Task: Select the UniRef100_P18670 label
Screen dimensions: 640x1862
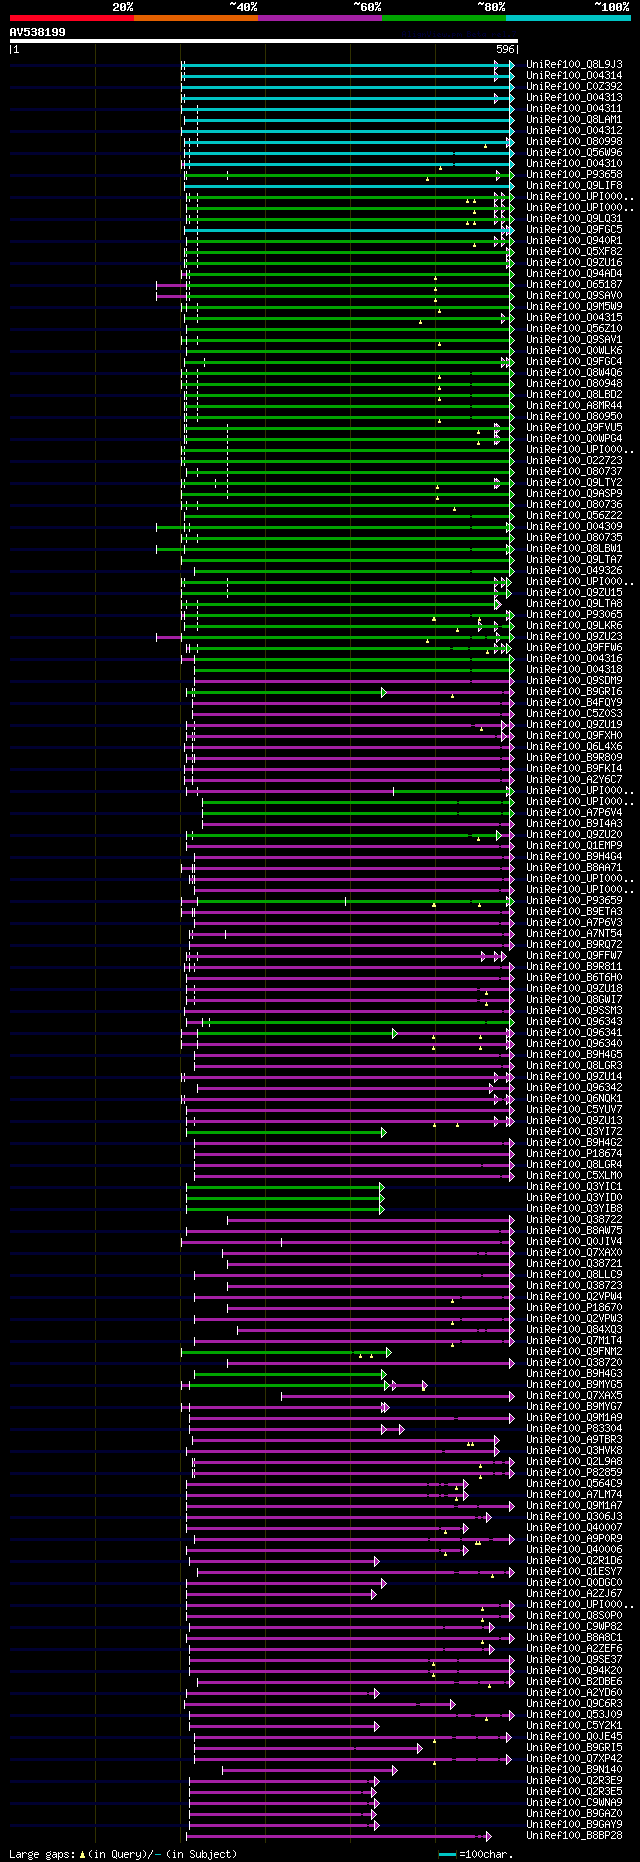Action: point(574,1307)
